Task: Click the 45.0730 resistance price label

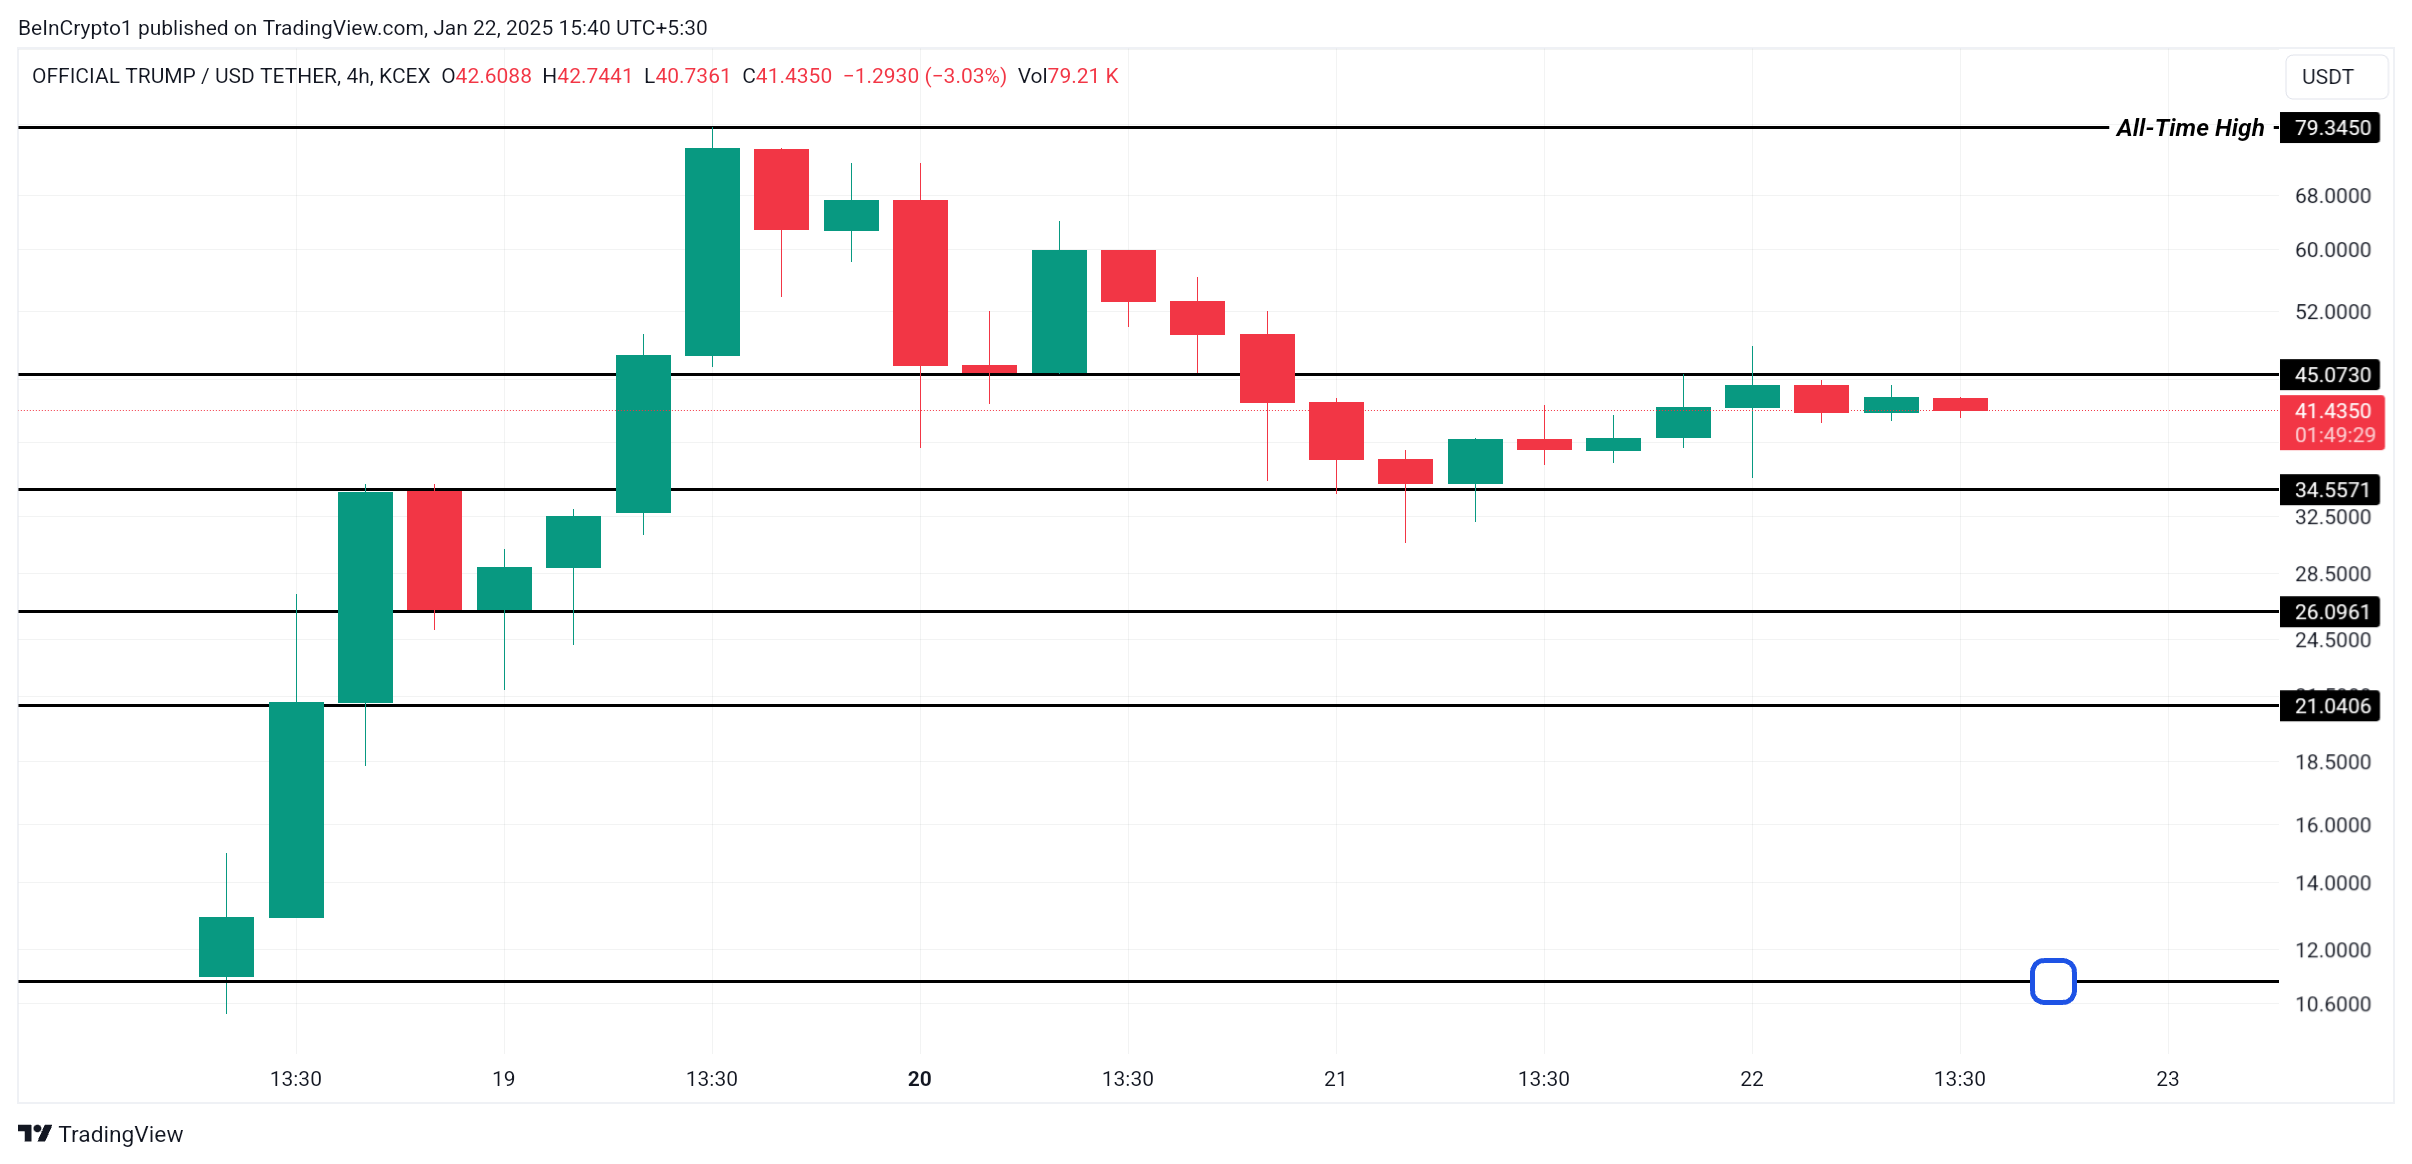Action: (2329, 375)
